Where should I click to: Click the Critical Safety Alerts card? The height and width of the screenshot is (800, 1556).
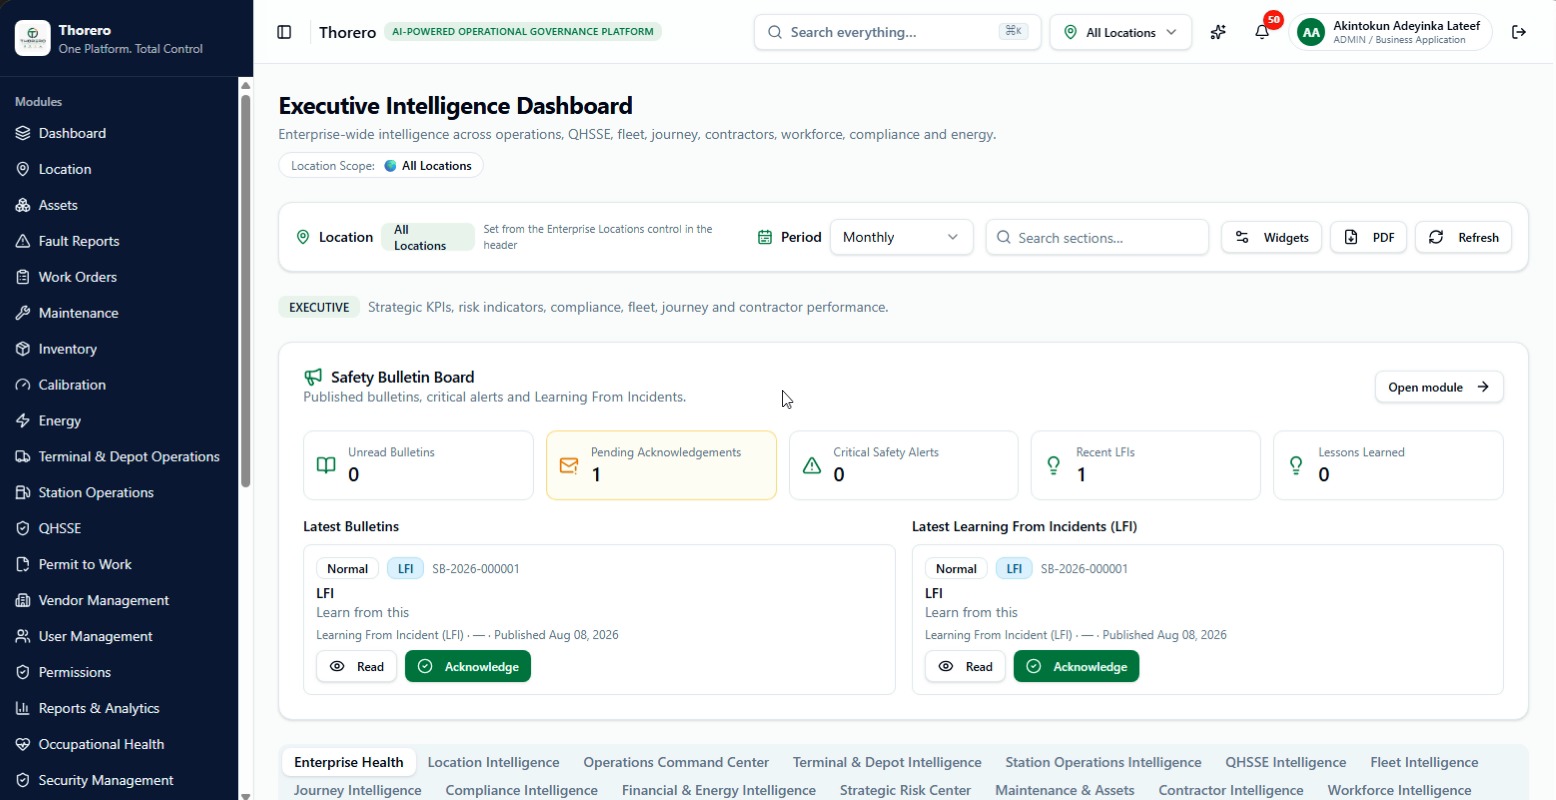click(x=903, y=465)
